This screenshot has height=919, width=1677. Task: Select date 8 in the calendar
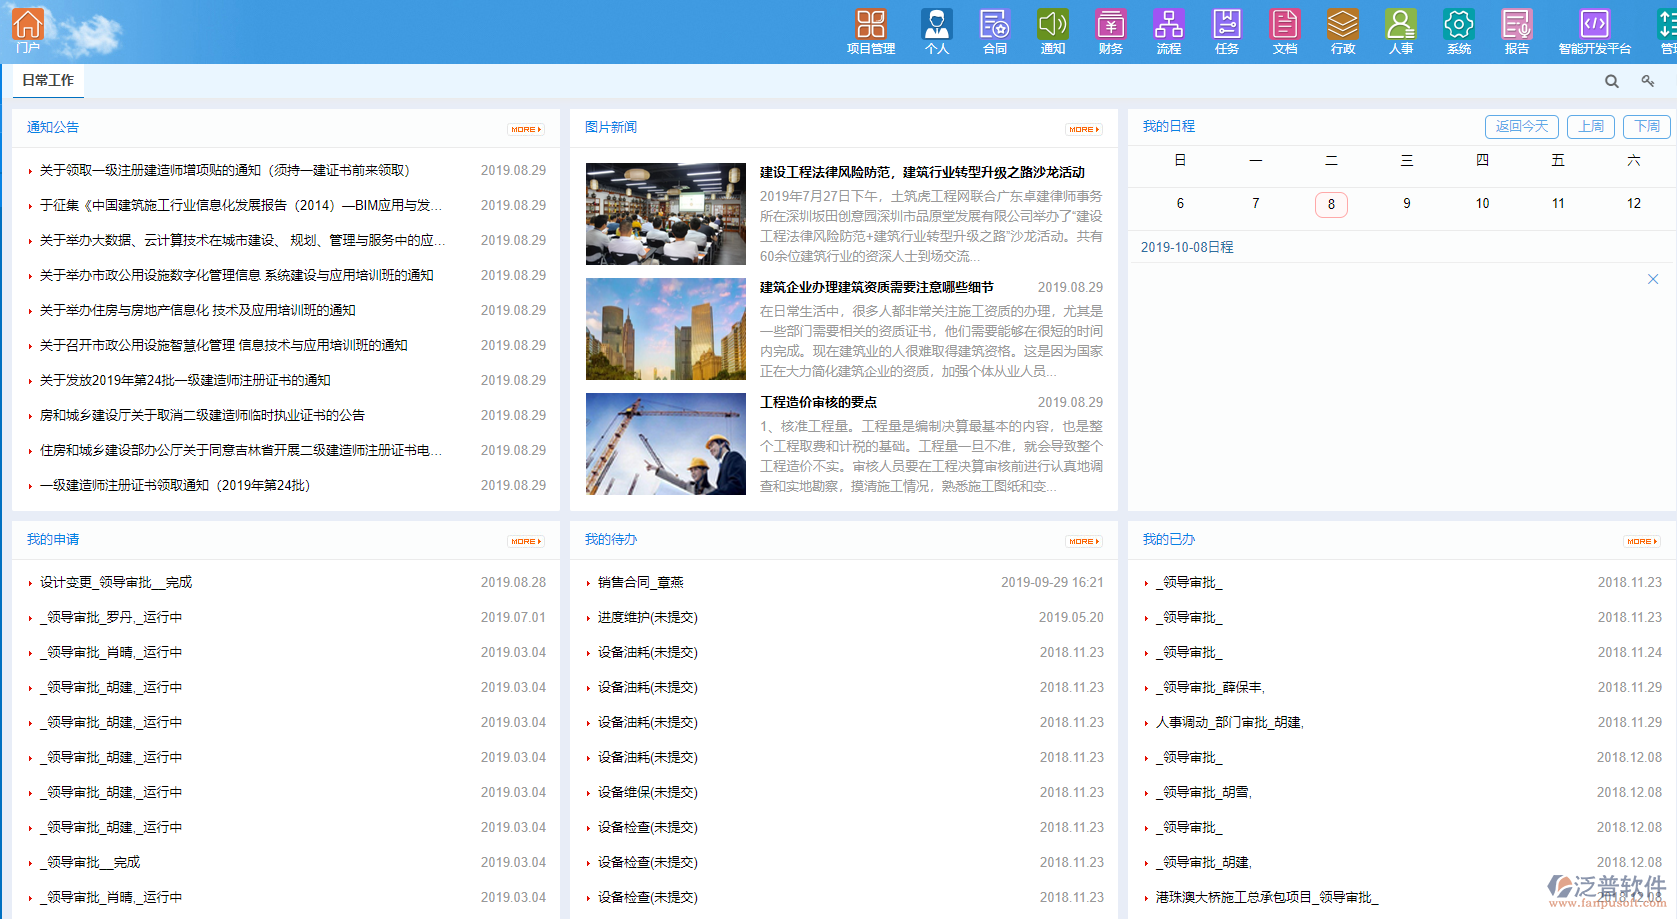[x=1331, y=204]
